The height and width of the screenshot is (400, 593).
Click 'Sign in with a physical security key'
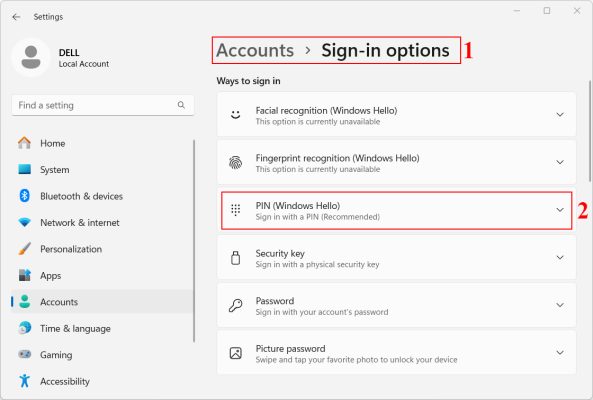[317, 264]
